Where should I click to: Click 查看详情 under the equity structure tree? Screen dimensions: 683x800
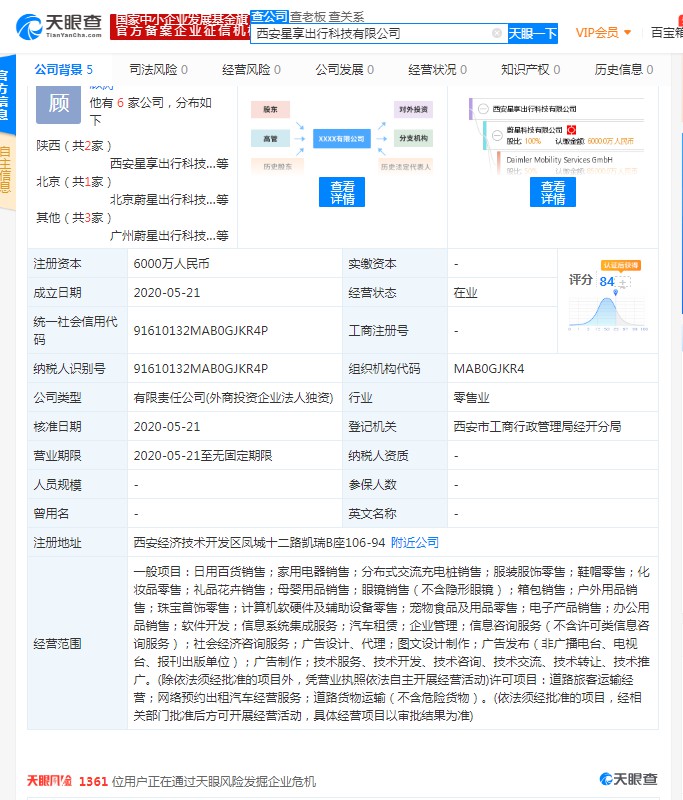point(553,192)
